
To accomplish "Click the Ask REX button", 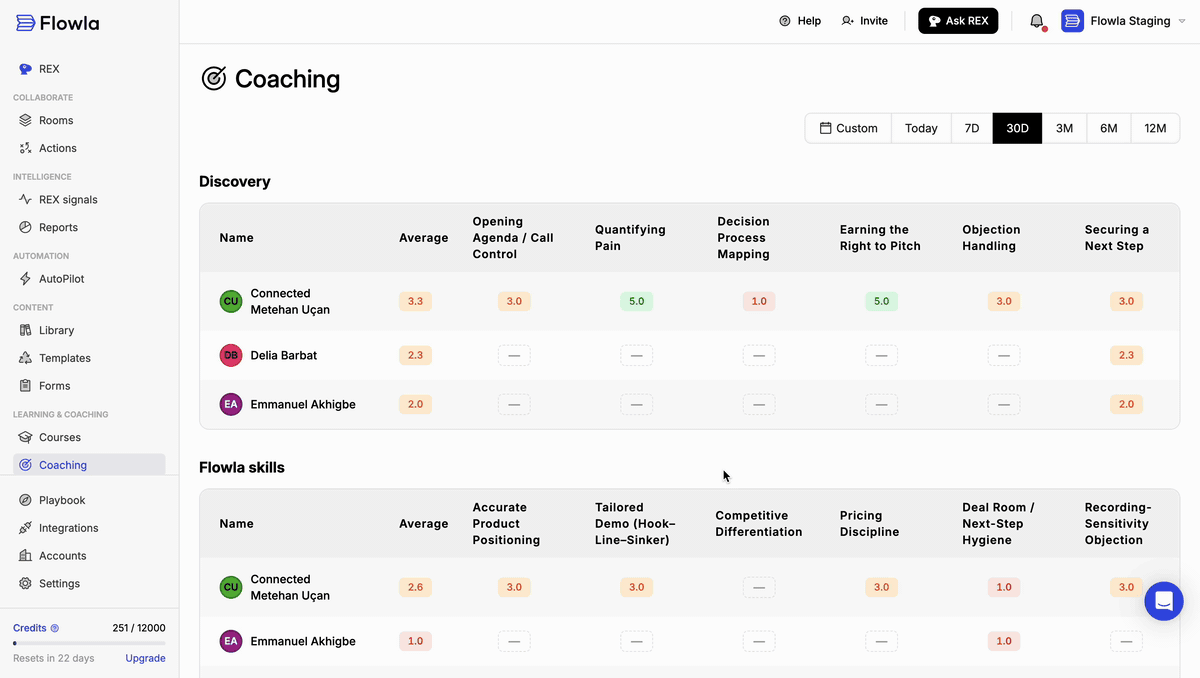I will (x=958, y=21).
